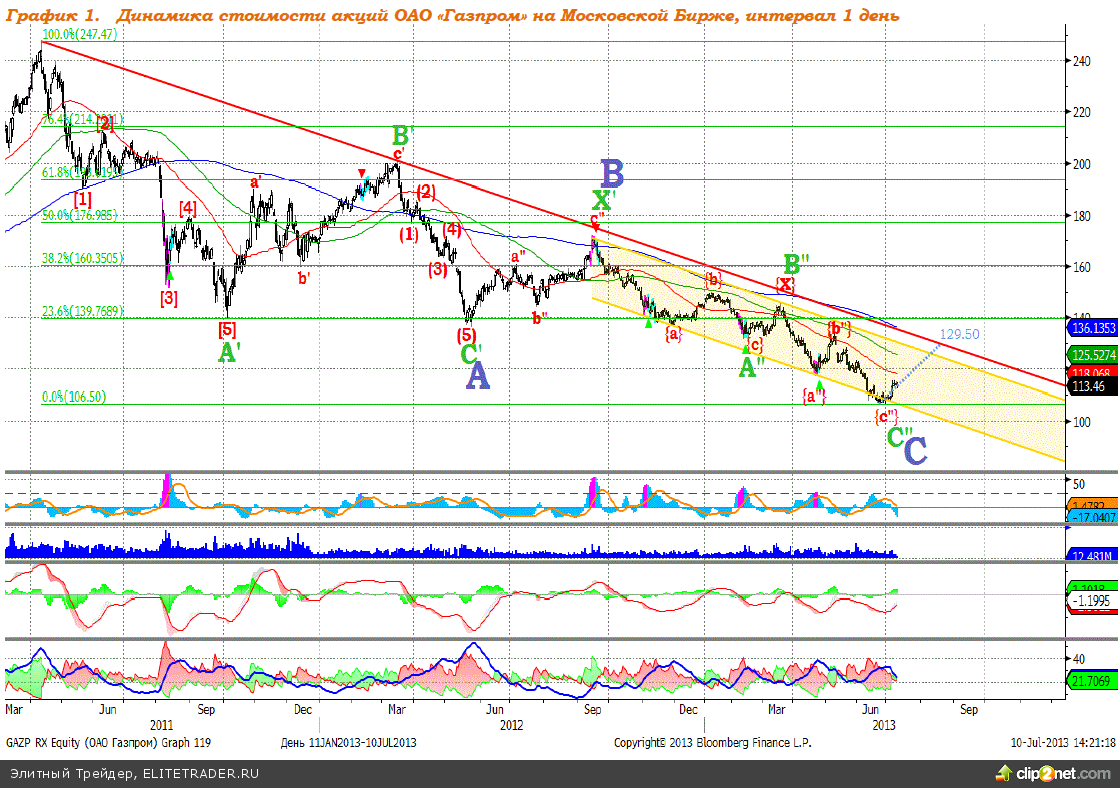Click the large blue wave B label
Viewport: 1120px width, 788px height.
pos(612,174)
